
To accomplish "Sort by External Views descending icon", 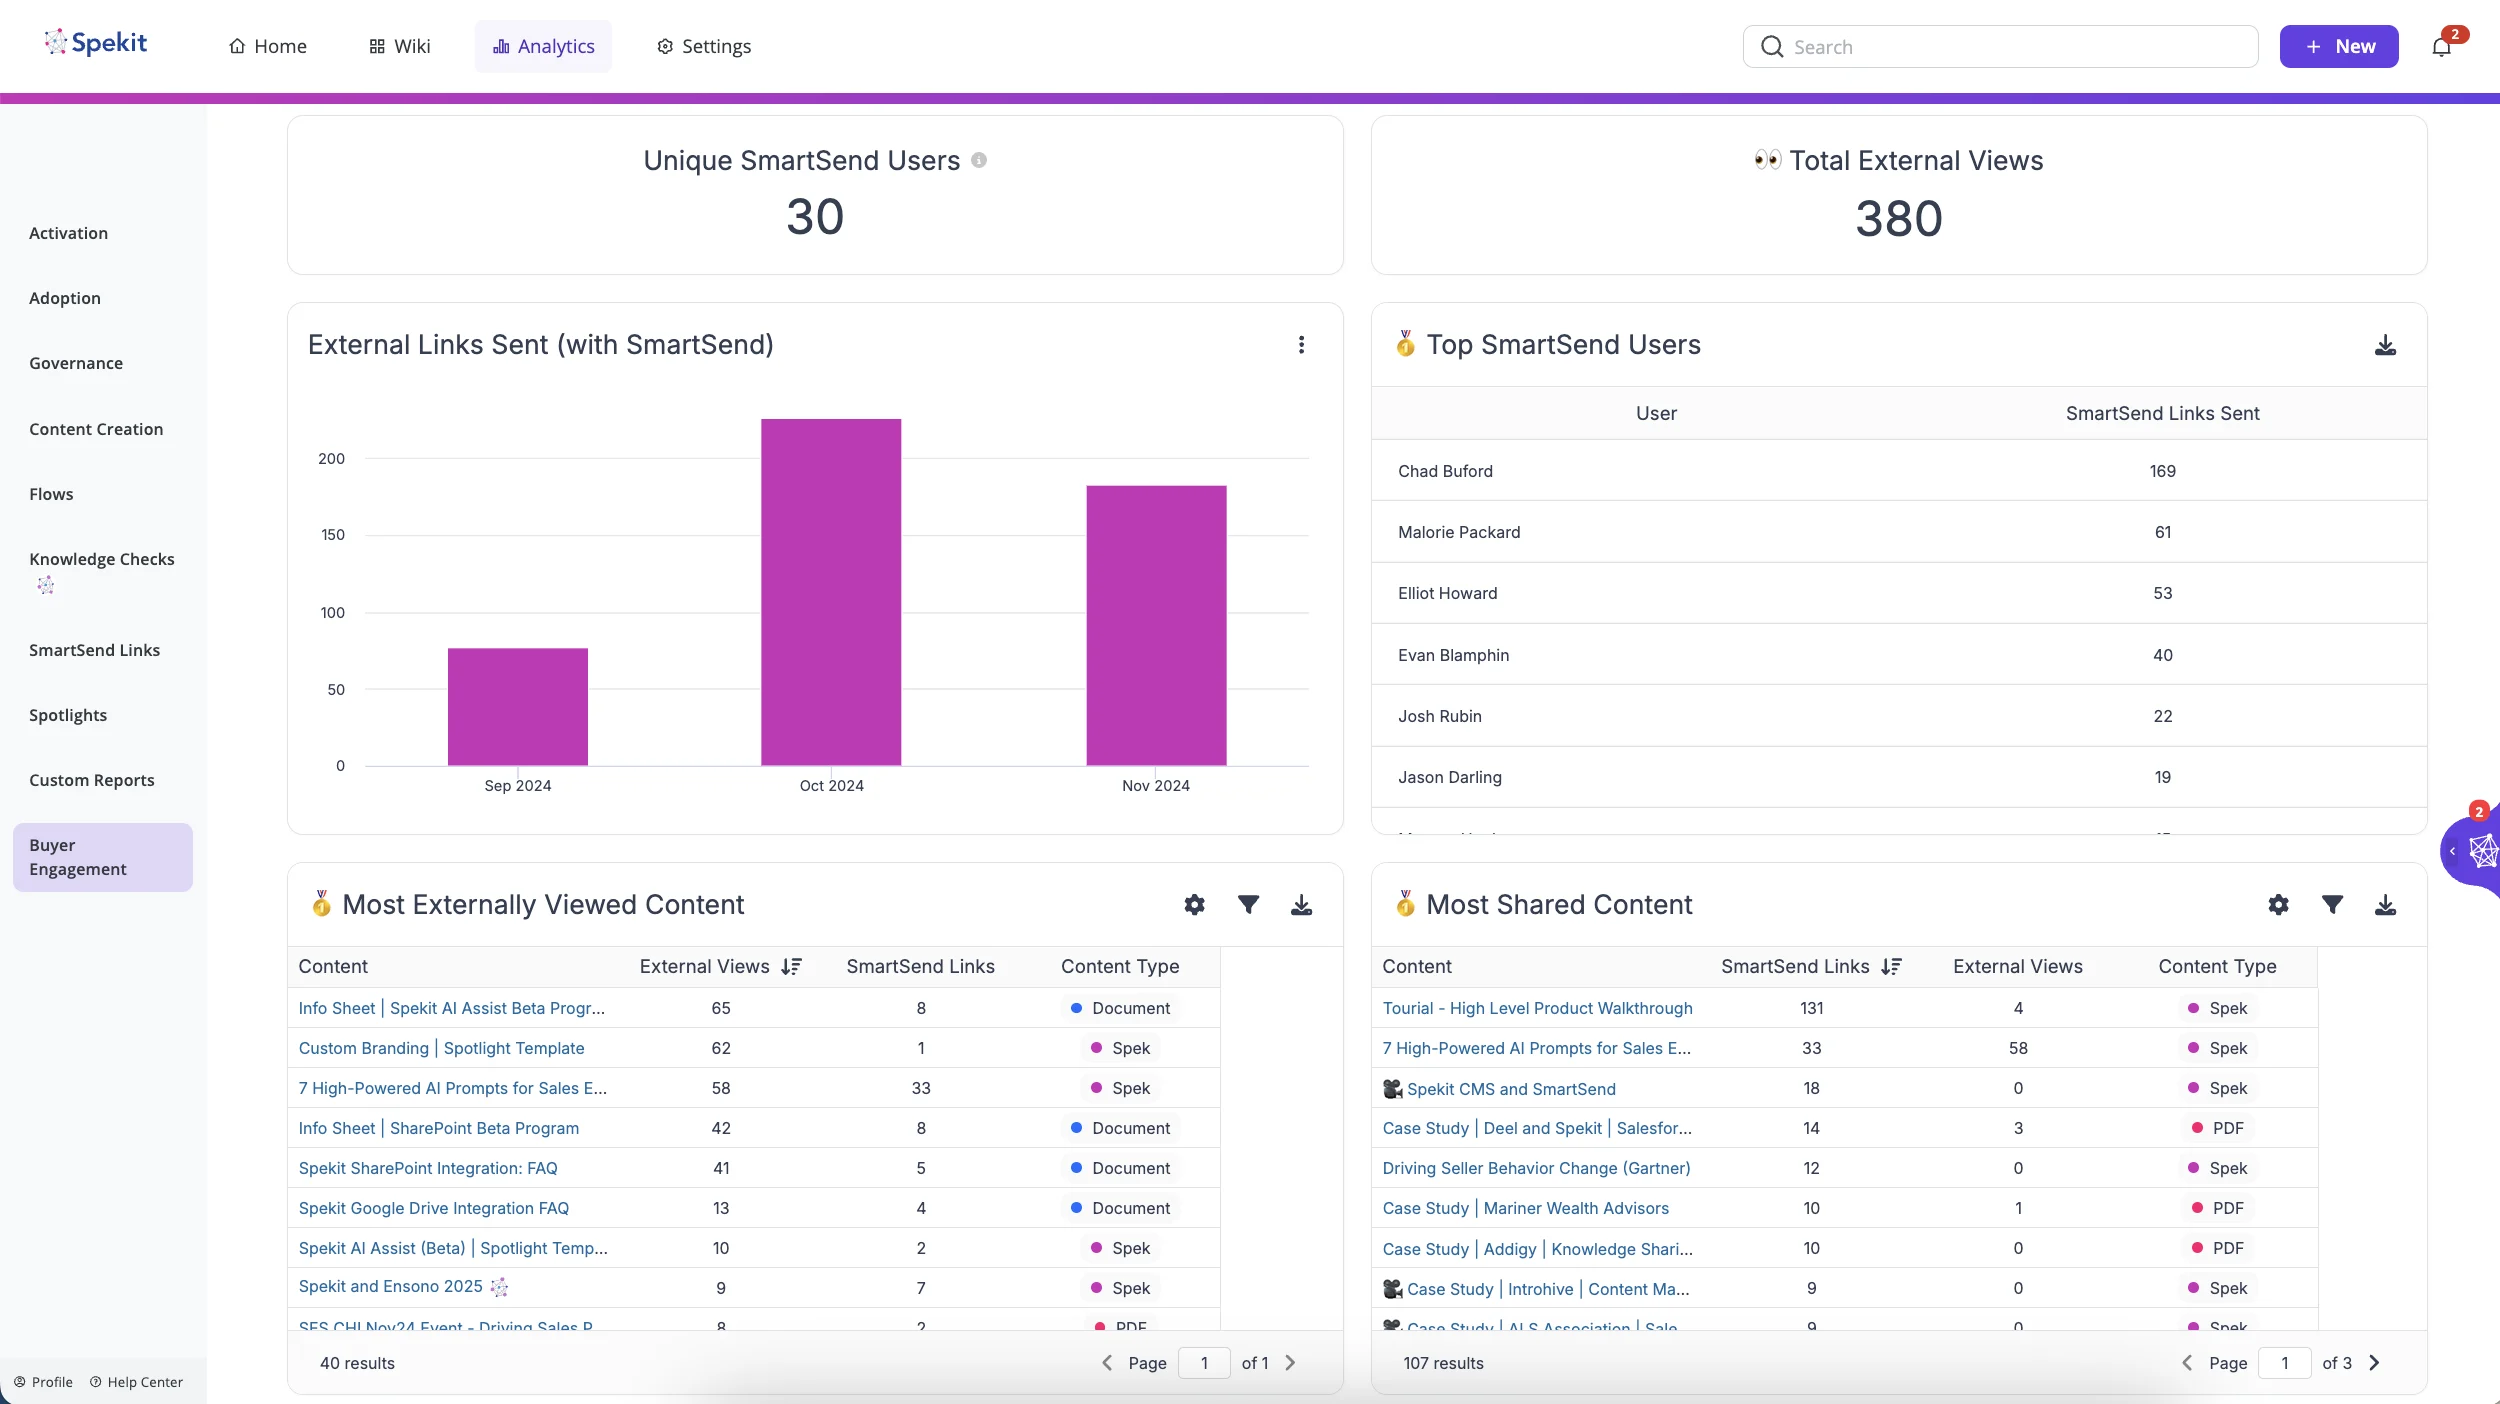I will click(x=792, y=966).
